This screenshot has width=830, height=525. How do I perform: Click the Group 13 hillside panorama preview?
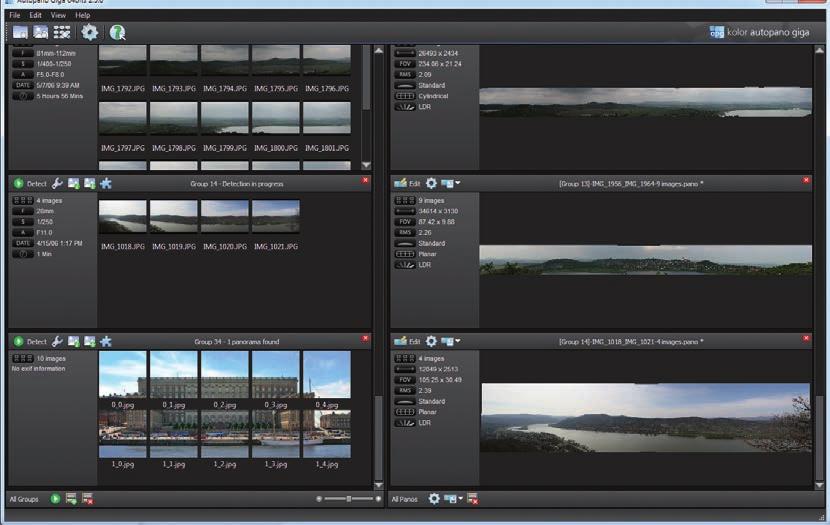646,260
